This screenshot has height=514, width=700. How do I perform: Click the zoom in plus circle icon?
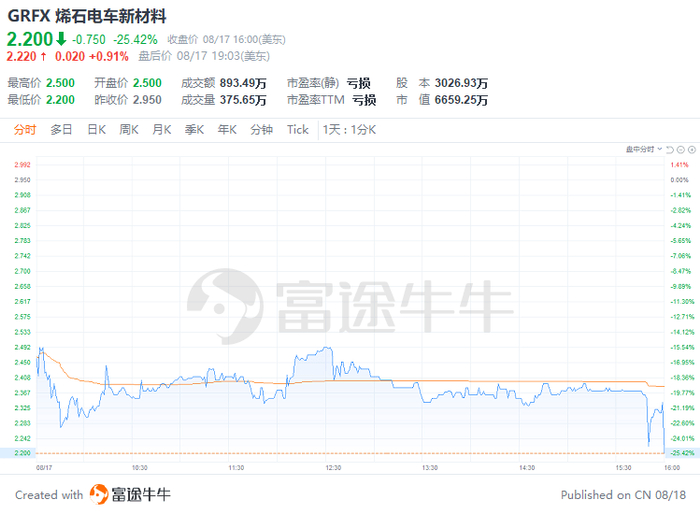point(692,150)
